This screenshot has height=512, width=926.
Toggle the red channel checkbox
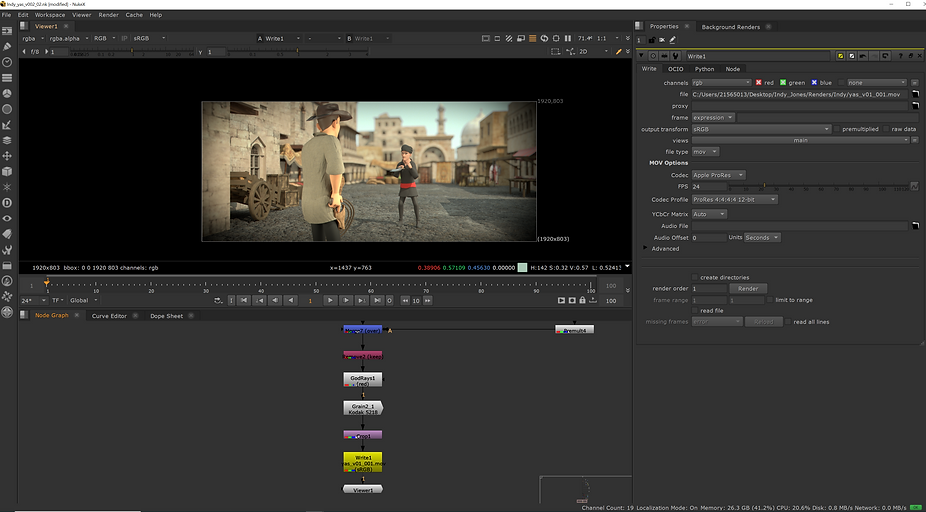(x=759, y=83)
